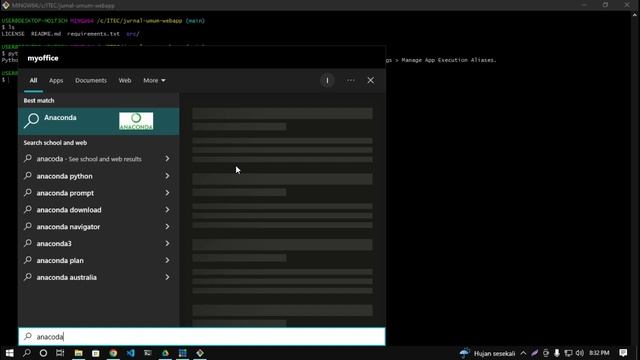Open the Windows Start menu
The width and height of the screenshot is (640, 360).
[9, 353]
